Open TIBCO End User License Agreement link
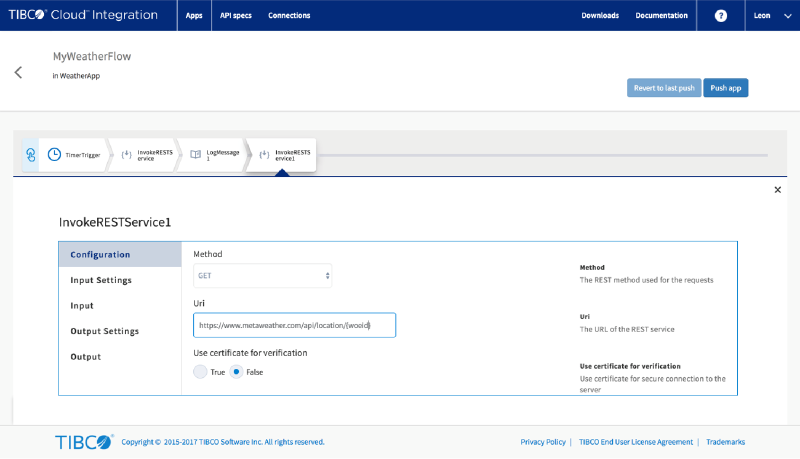This screenshot has width=800, height=459. pyautogui.click(x=636, y=442)
